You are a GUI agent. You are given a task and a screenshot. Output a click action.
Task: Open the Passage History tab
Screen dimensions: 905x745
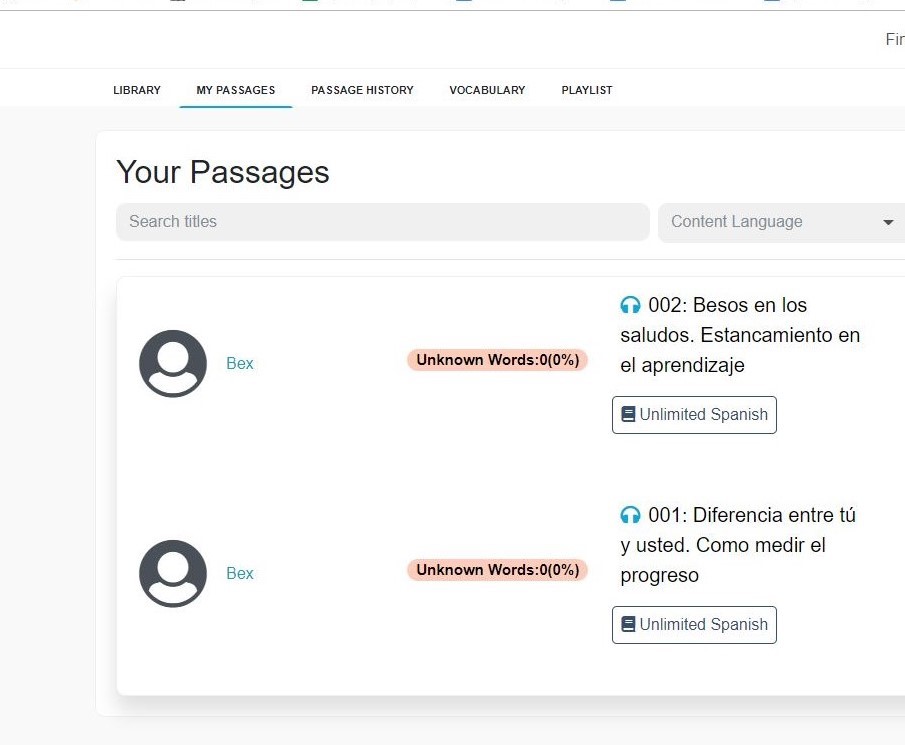click(362, 90)
